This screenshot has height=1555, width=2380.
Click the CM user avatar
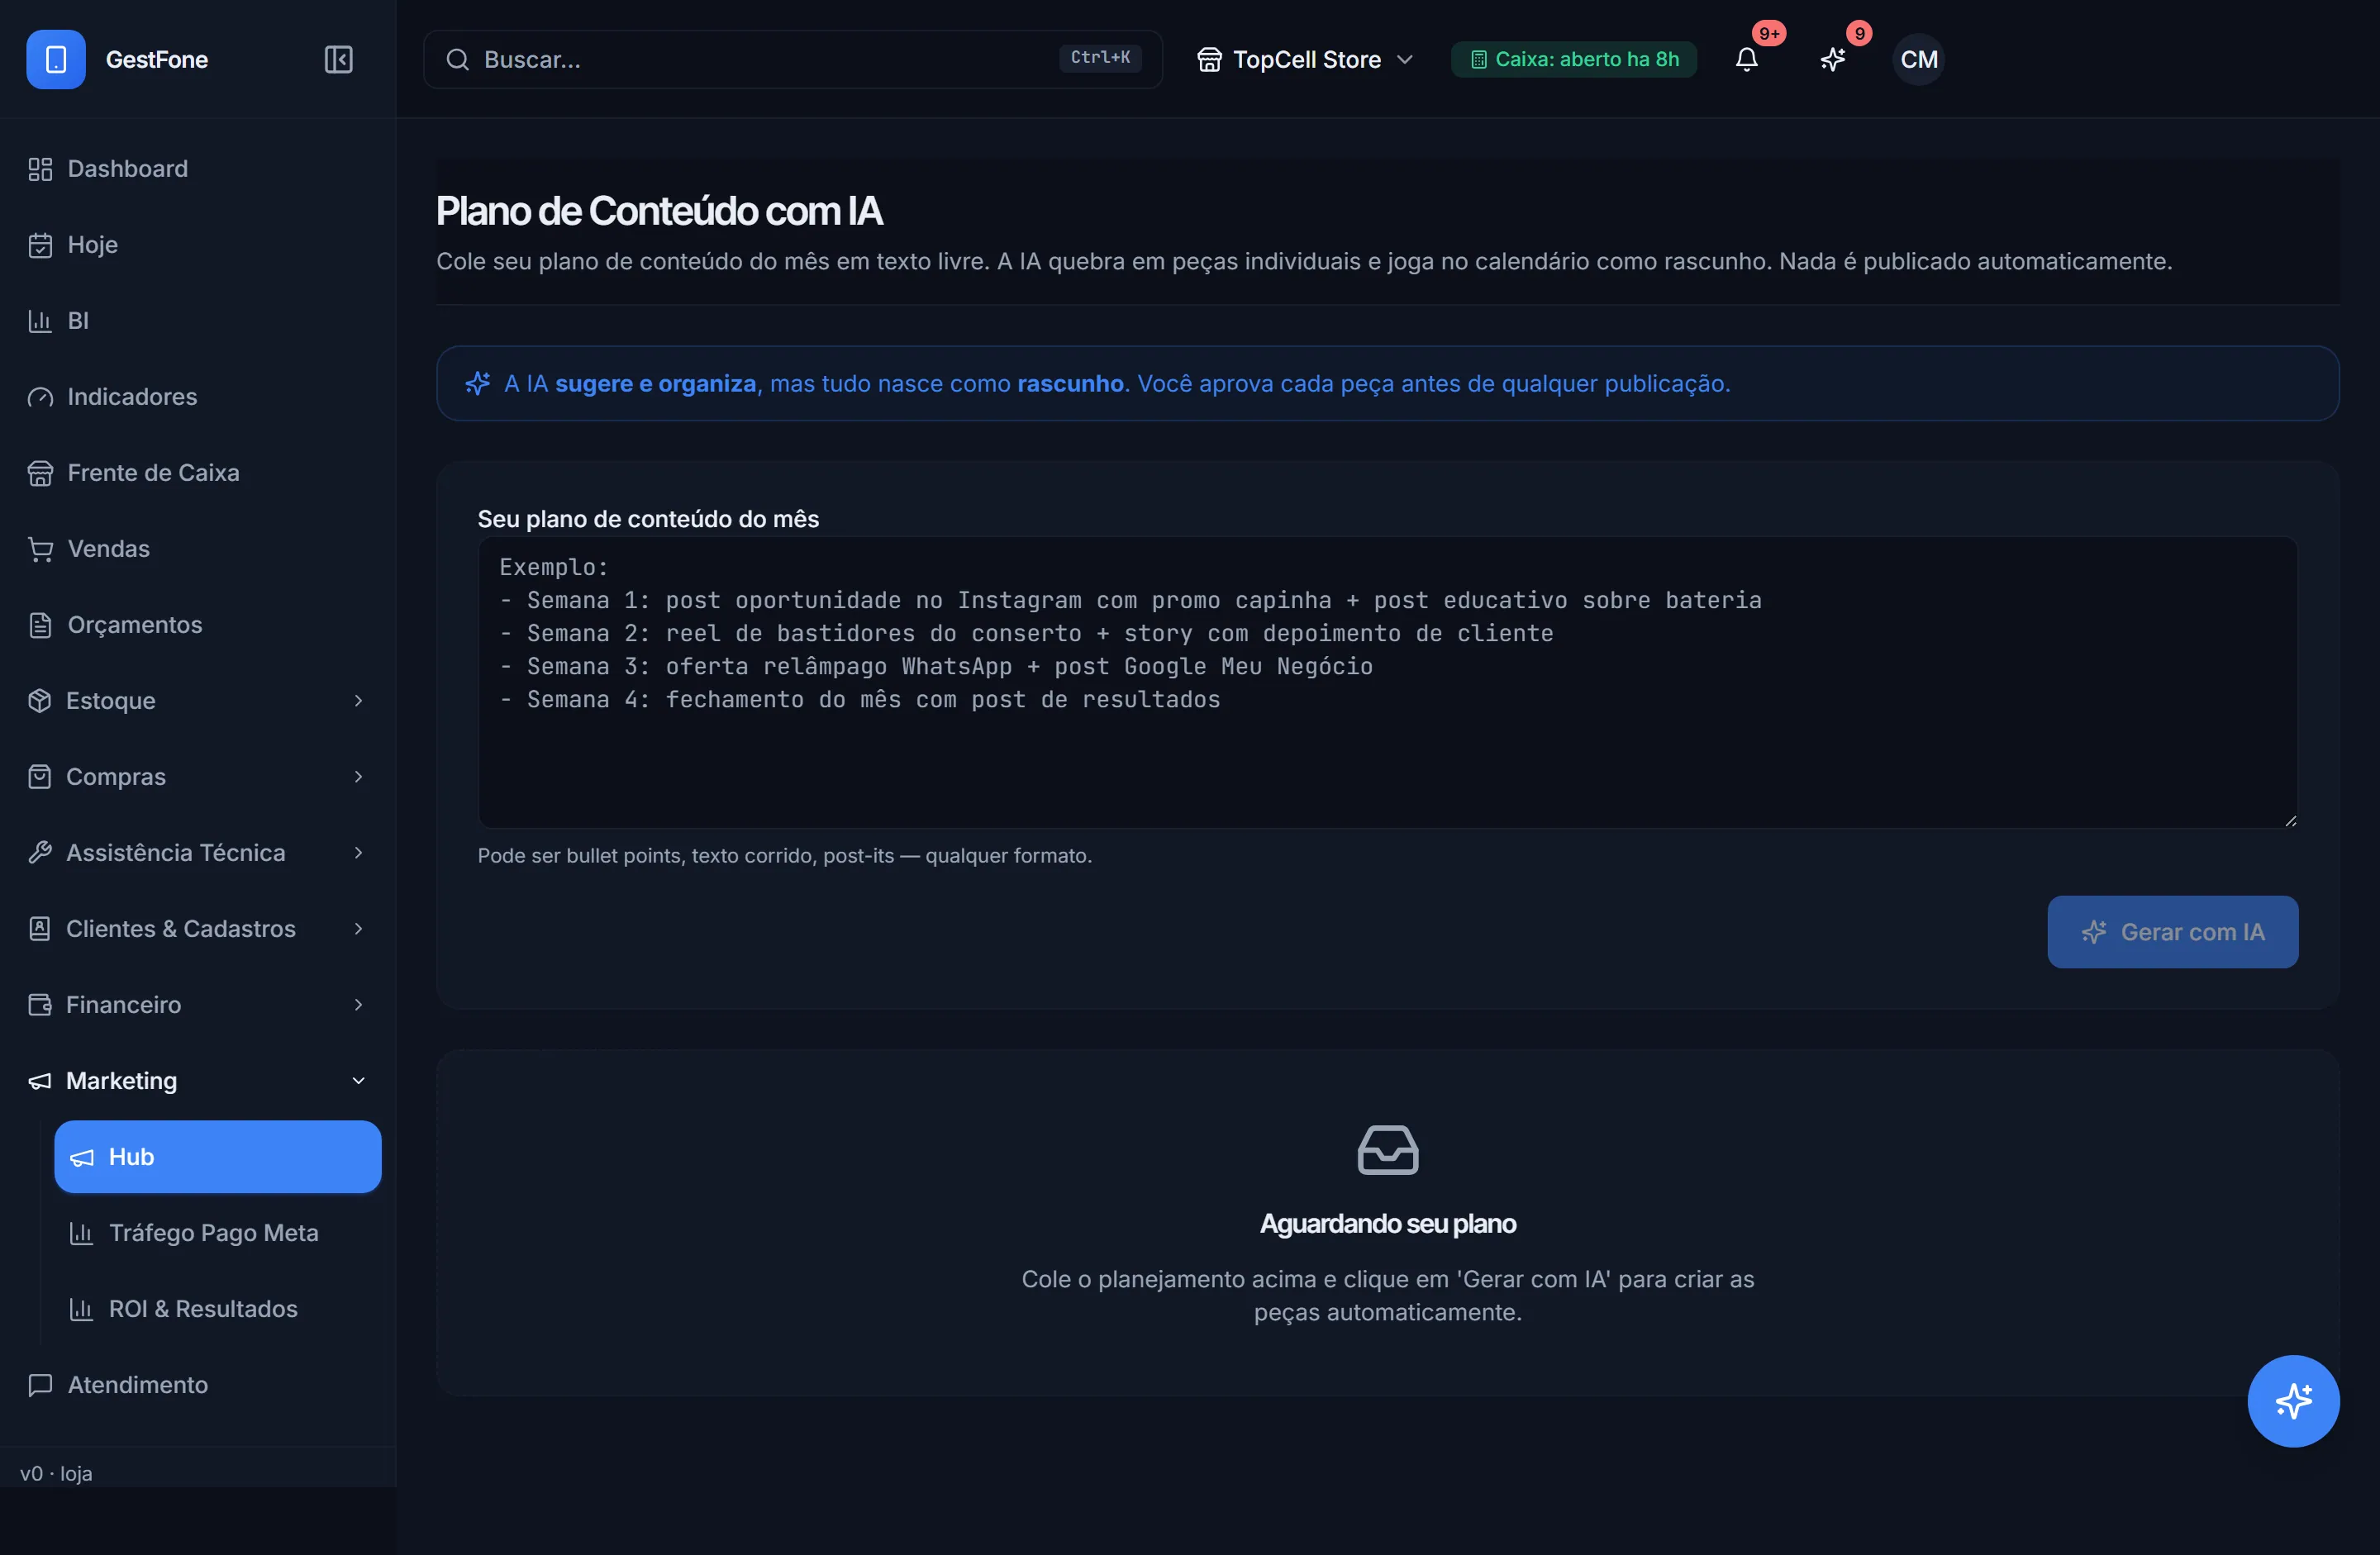click(x=1918, y=59)
